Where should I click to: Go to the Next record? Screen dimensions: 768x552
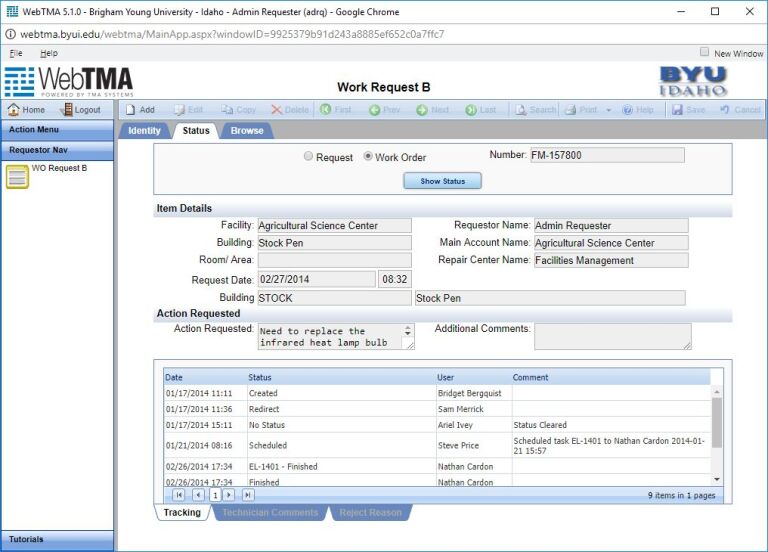click(x=432, y=110)
